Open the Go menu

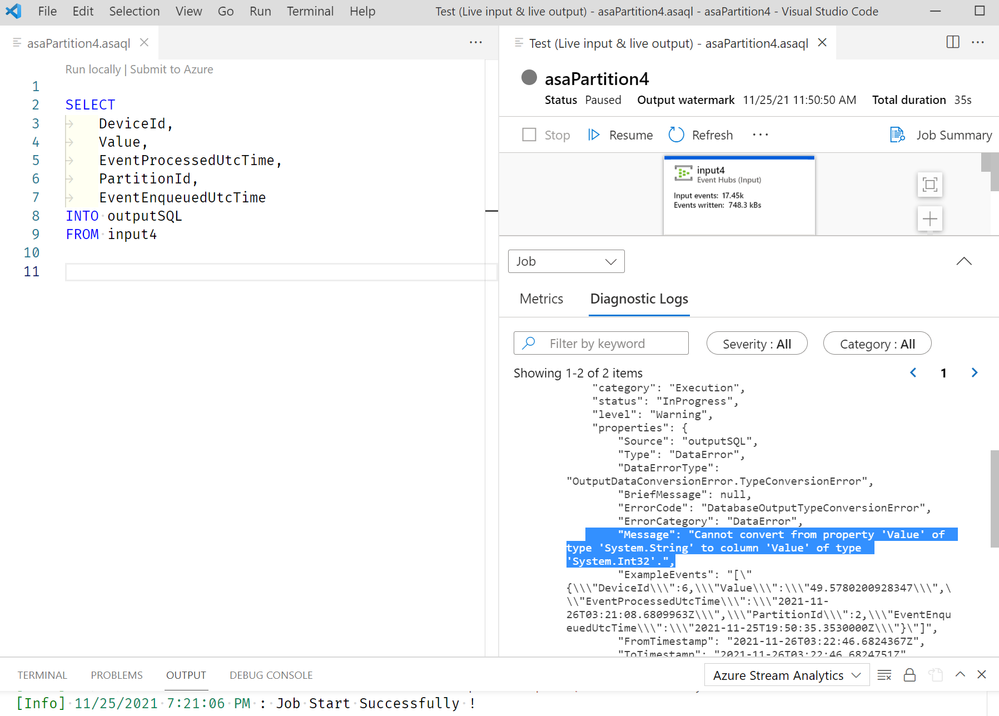pos(226,11)
